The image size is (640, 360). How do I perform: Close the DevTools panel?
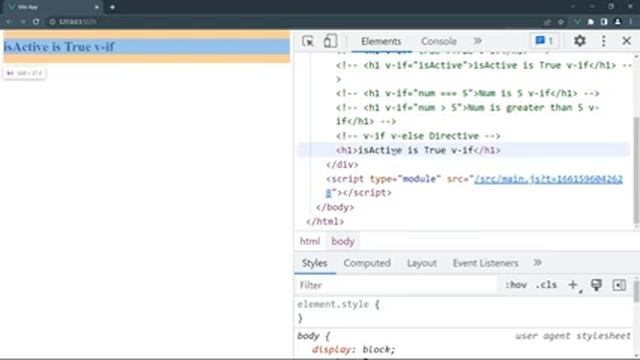coord(627,41)
